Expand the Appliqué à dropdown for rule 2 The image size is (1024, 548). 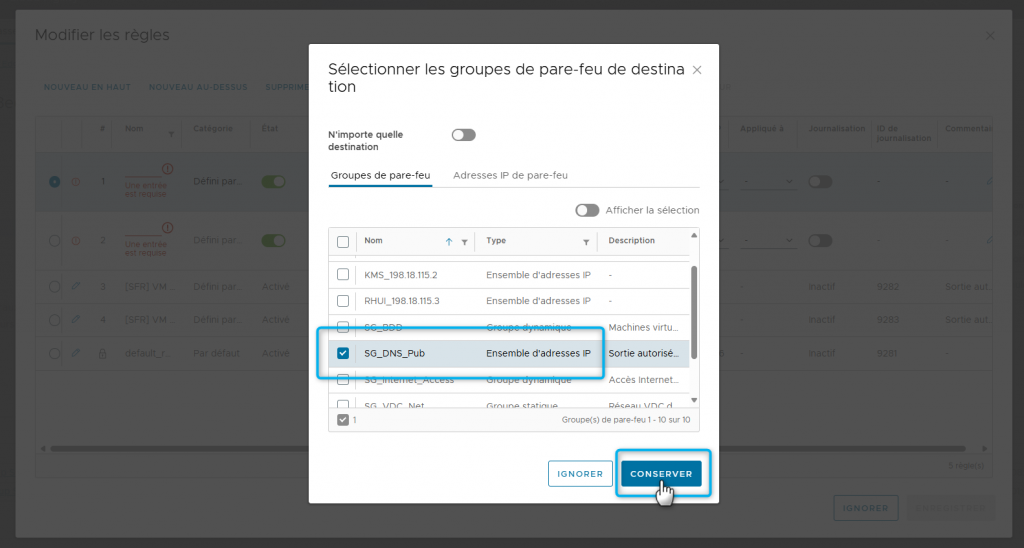coord(768,240)
